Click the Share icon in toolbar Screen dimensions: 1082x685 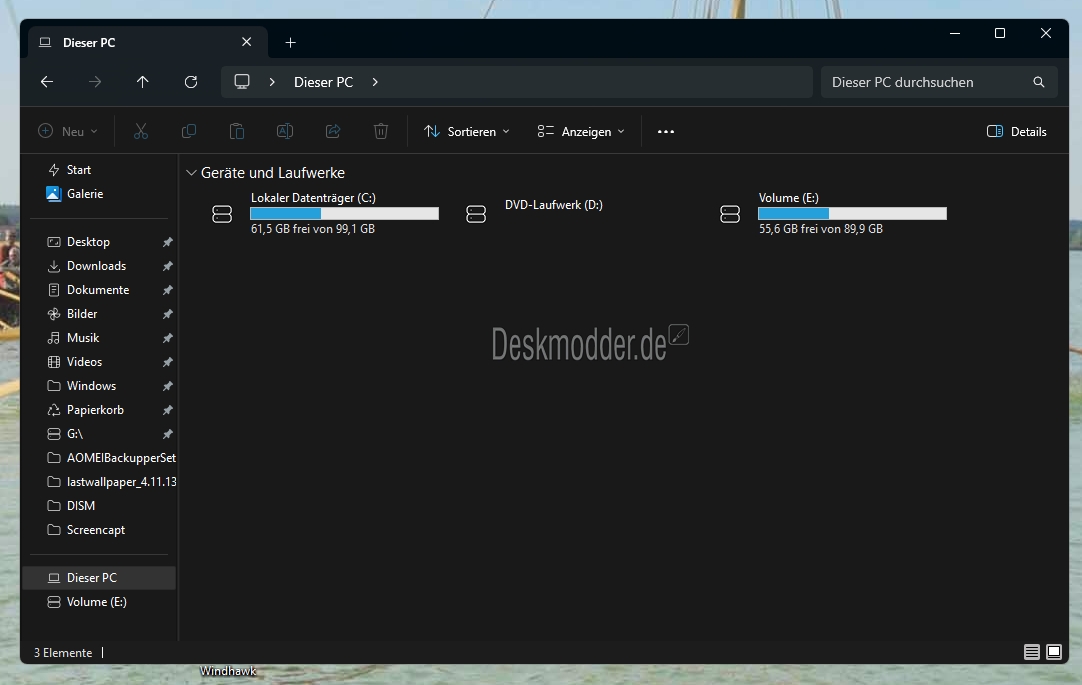pyautogui.click(x=333, y=131)
